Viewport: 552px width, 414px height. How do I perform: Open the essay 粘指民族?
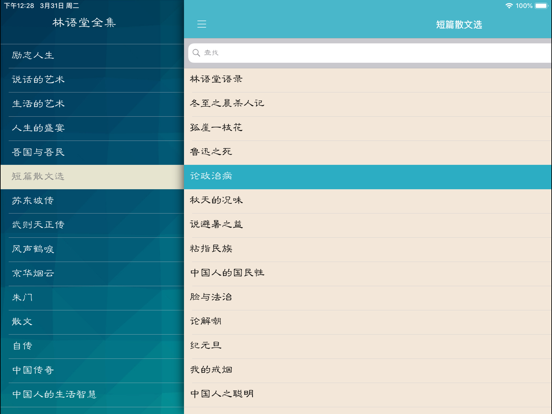[x=368, y=249]
